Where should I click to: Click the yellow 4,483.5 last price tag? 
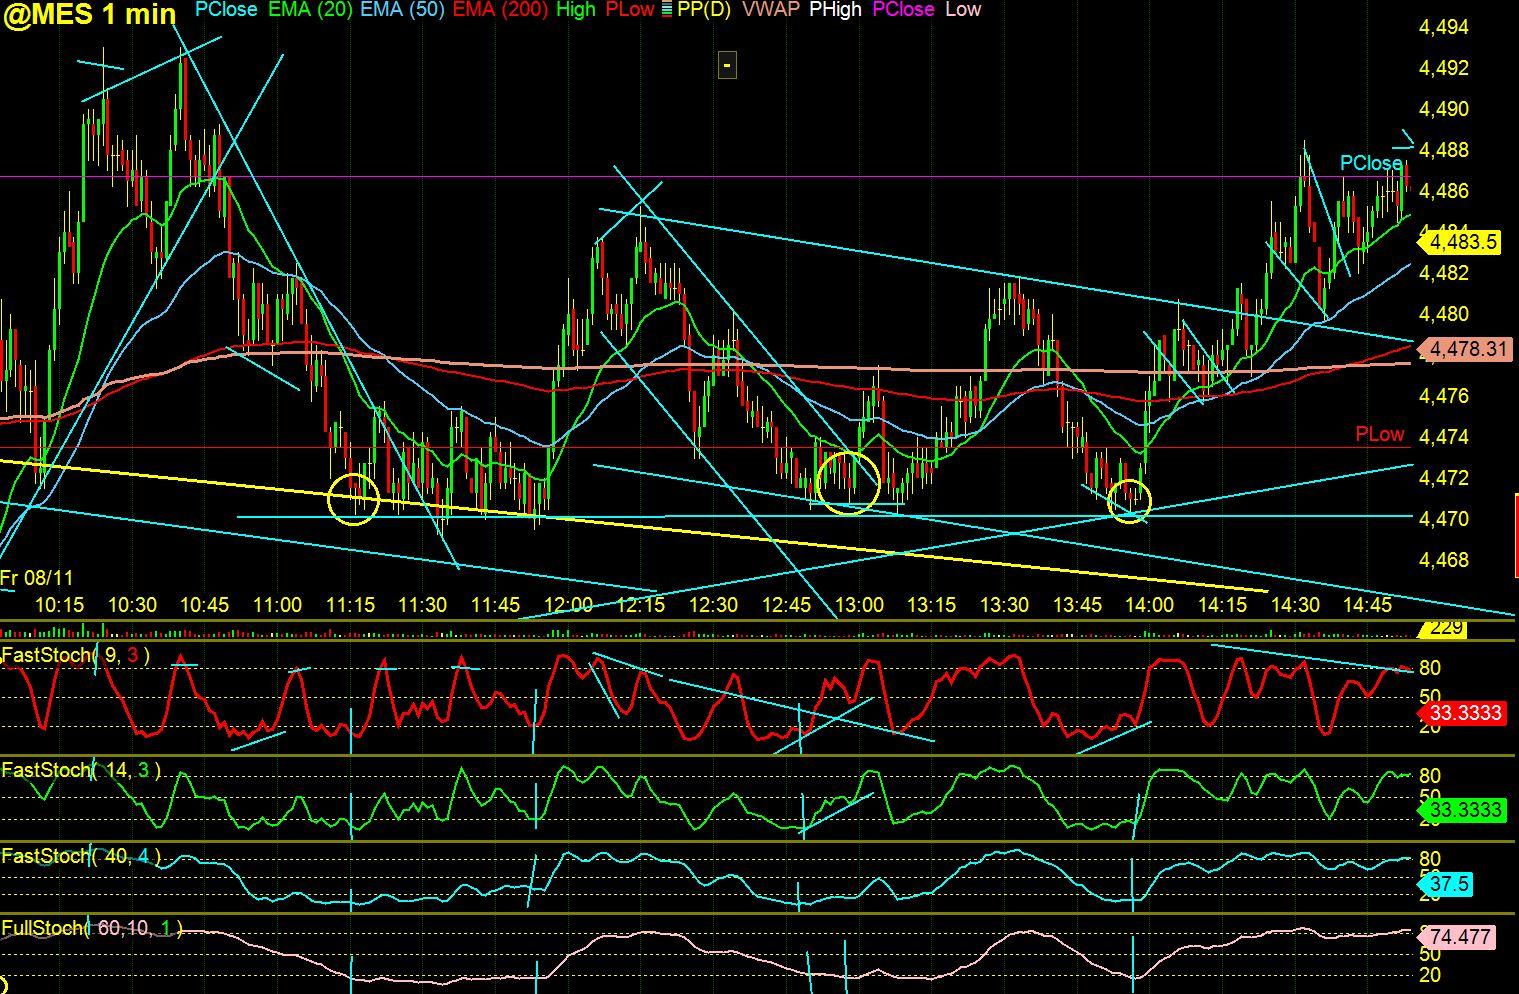1461,242
